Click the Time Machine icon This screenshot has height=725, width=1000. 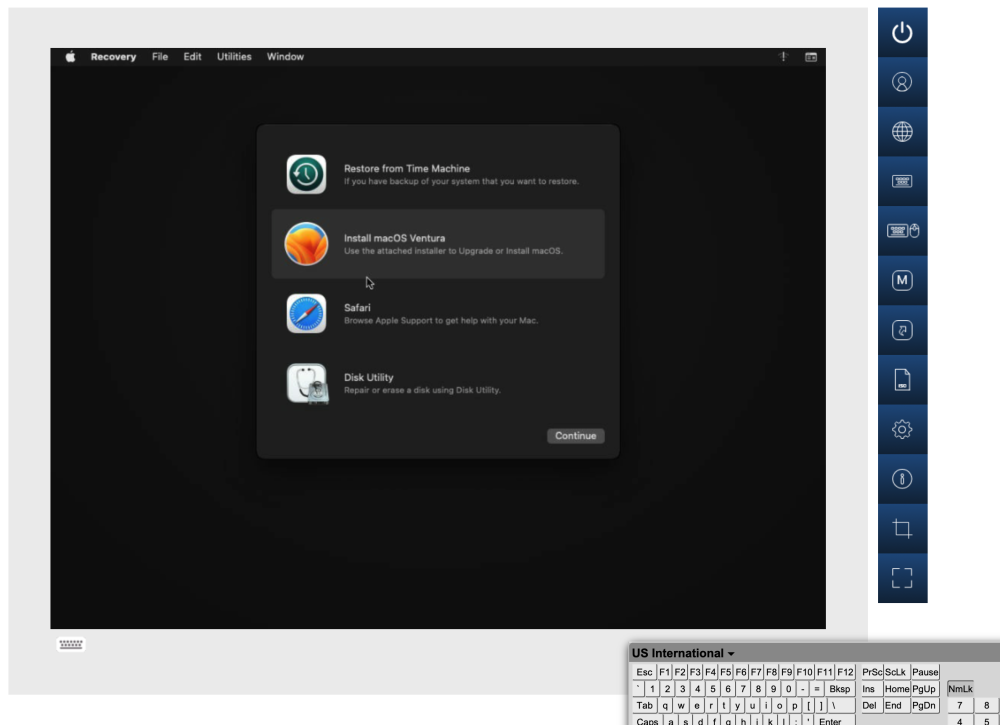click(x=306, y=174)
